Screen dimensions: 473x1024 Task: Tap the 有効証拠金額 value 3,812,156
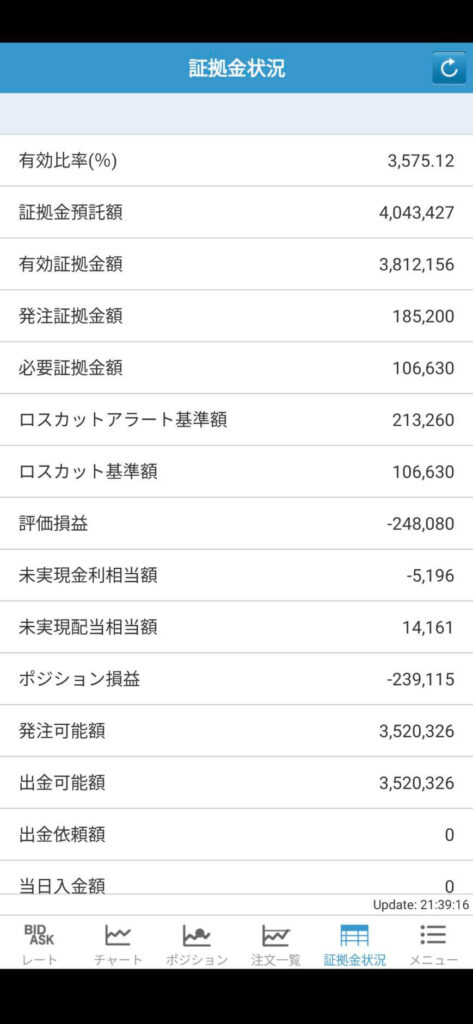tap(416, 264)
